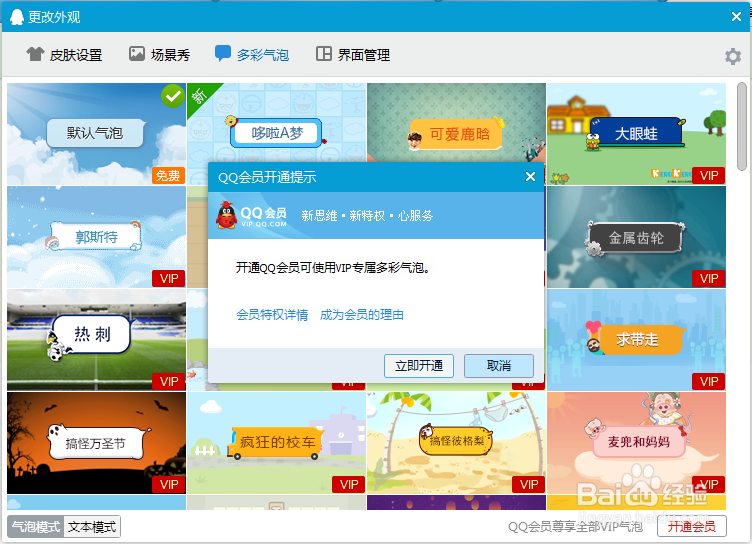The width and height of the screenshot is (752, 544).
Task: Select the 搞怪万圣节 bubble thumbnail
Action: [x=96, y=443]
